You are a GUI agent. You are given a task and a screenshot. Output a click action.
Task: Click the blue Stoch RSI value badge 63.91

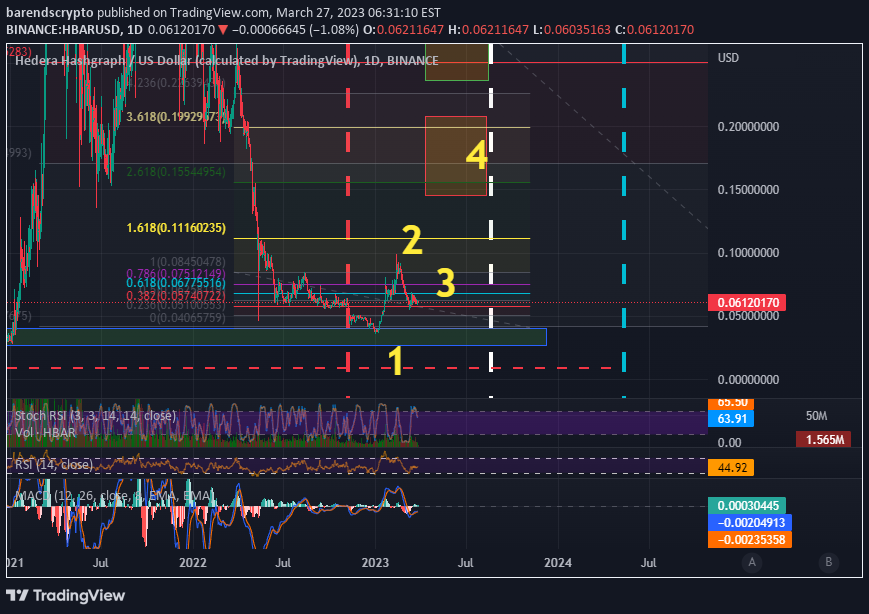(732, 420)
